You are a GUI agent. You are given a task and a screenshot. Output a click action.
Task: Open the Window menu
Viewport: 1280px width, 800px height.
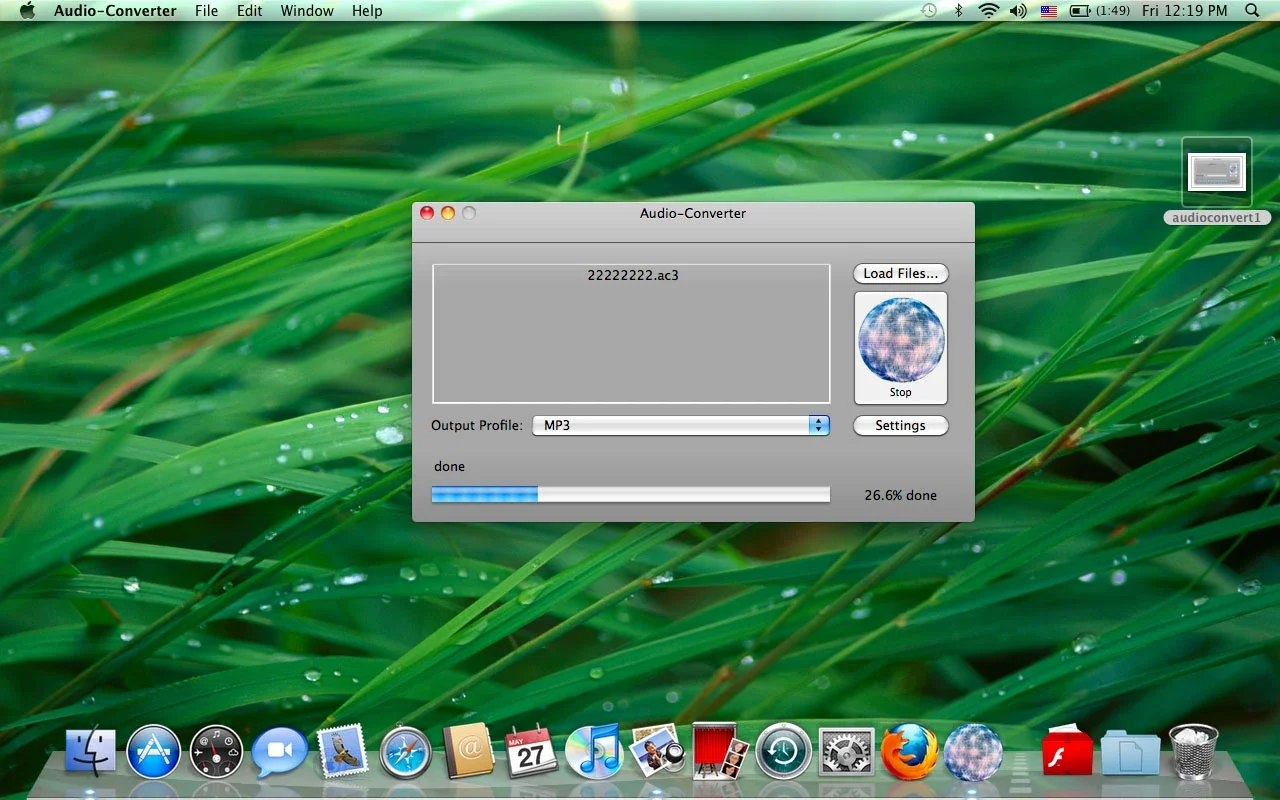[307, 11]
